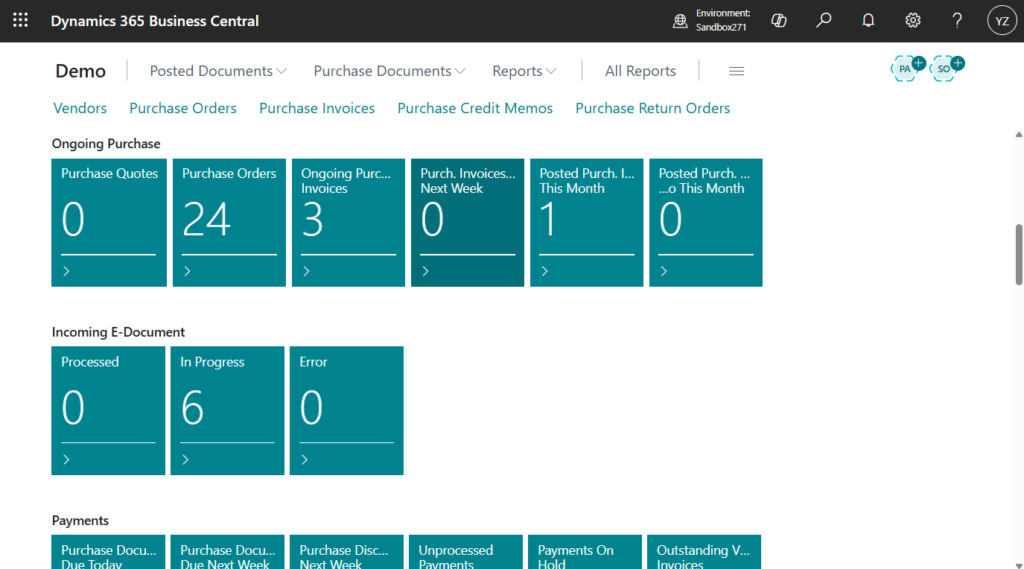Screen dimensions: 1024x569
Task: Open the Settings gear icon
Action: coord(912,21)
